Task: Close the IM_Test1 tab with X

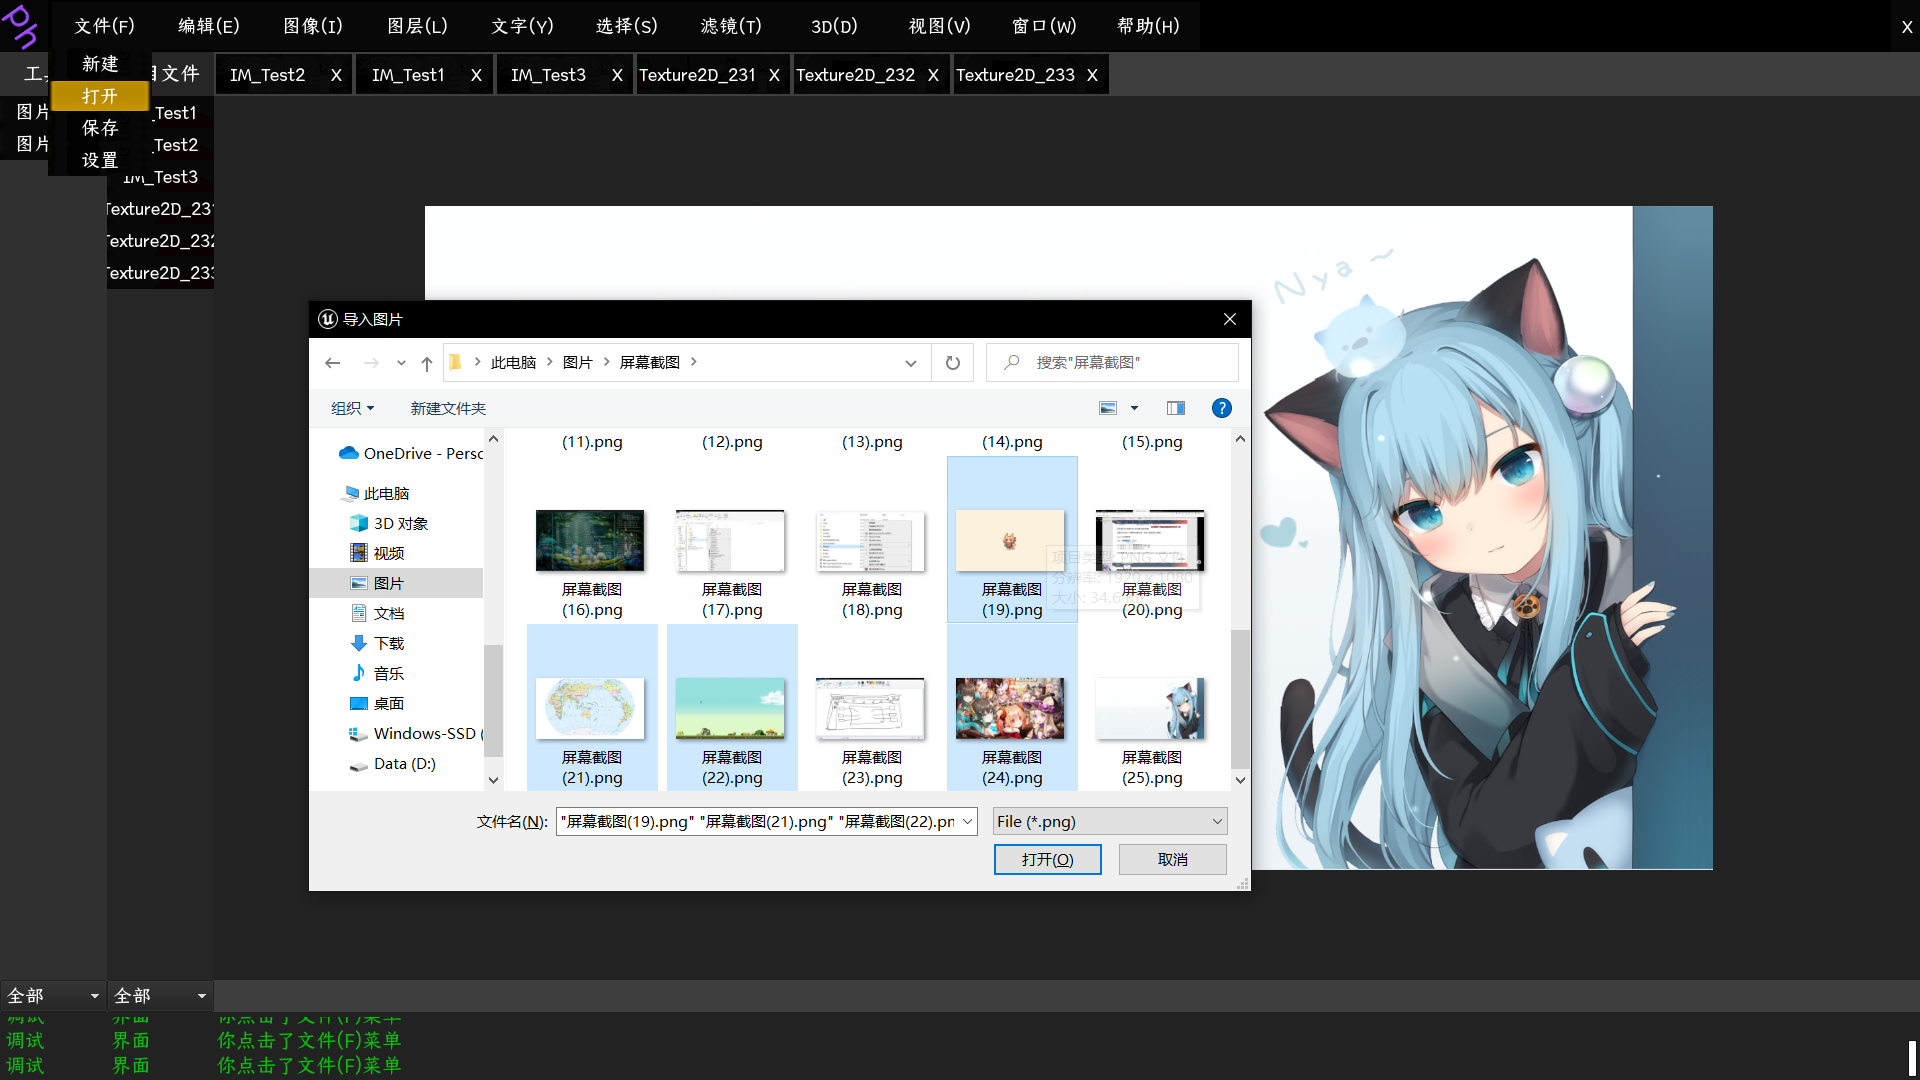Action: click(x=476, y=75)
